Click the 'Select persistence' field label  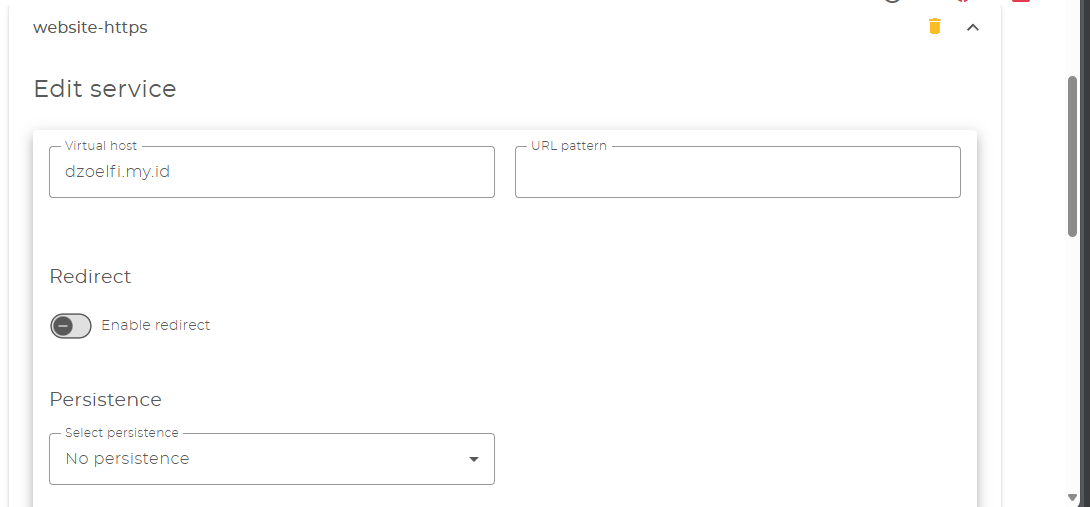click(122, 433)
